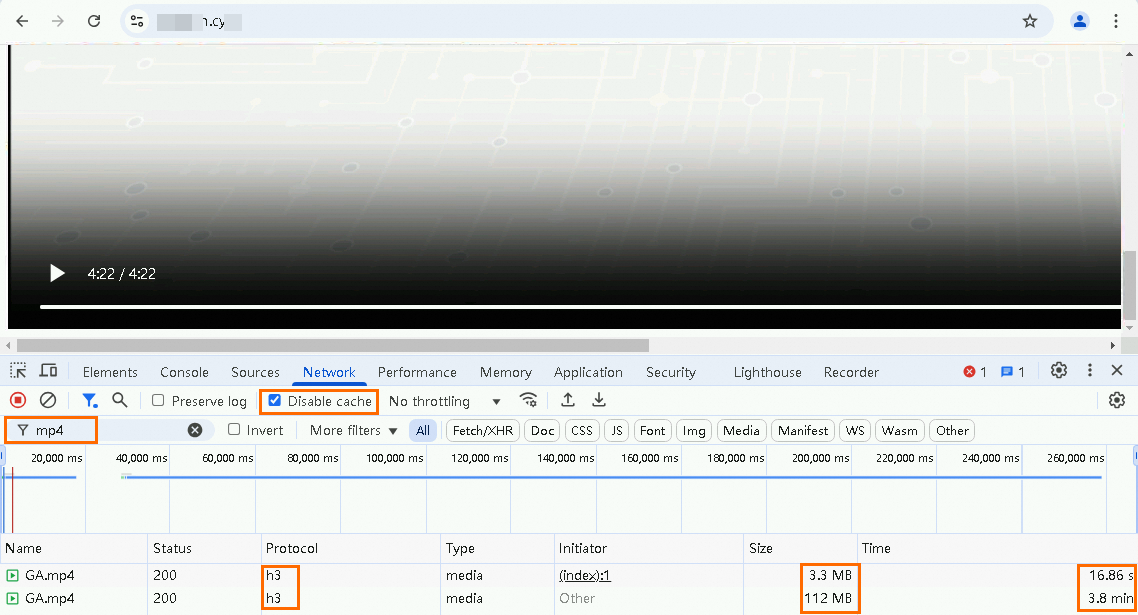Open DevTools settings gear
This screenshot has width=1138, height=615.
point(1059,370)
